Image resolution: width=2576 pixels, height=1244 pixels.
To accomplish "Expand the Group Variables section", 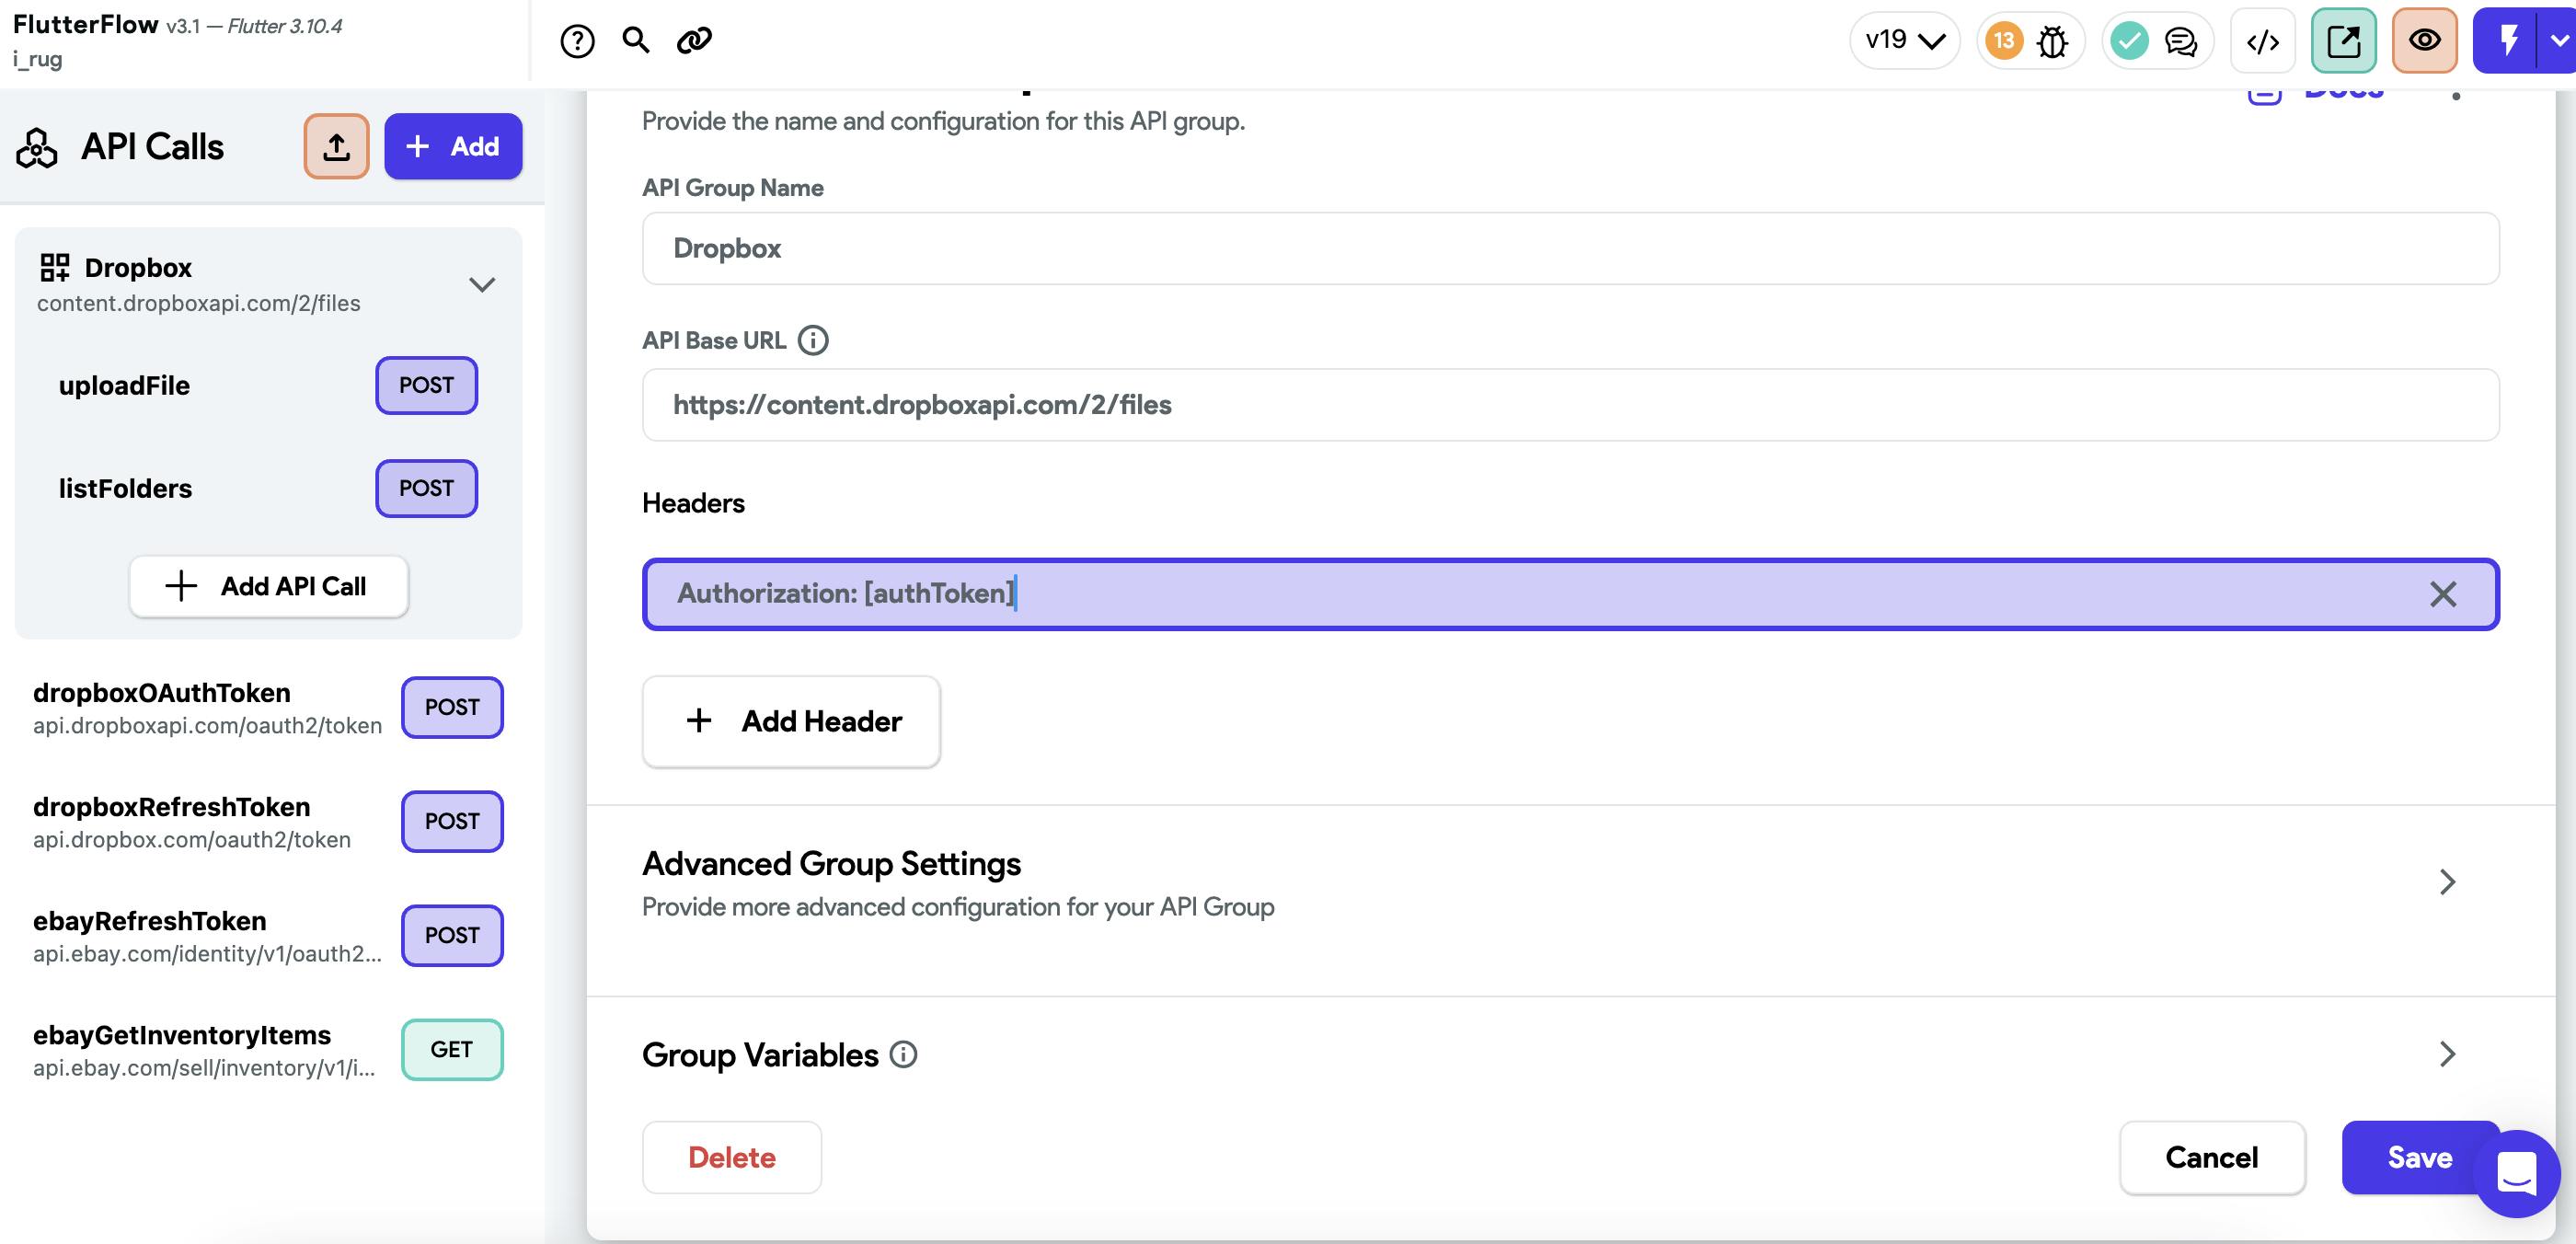I will (2446, 1054).
